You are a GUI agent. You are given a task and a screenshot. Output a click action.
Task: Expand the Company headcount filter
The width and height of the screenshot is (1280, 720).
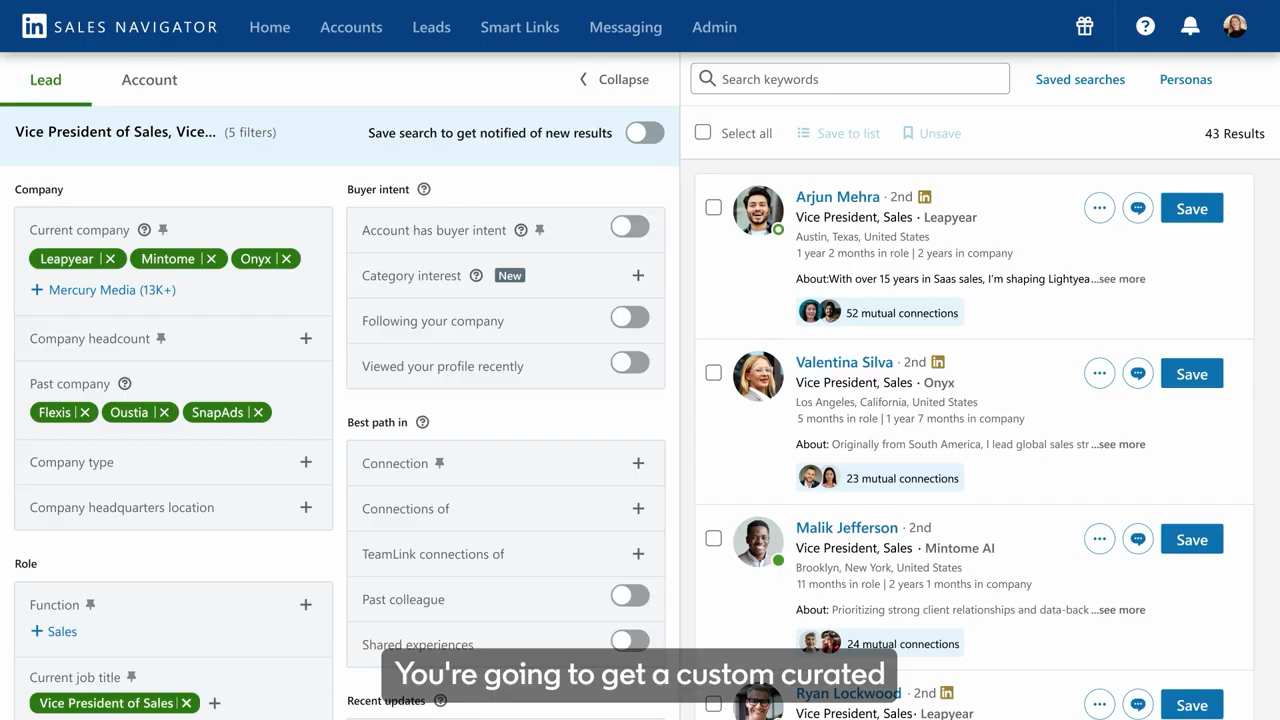pyautogui.click(x=306, y=339)
